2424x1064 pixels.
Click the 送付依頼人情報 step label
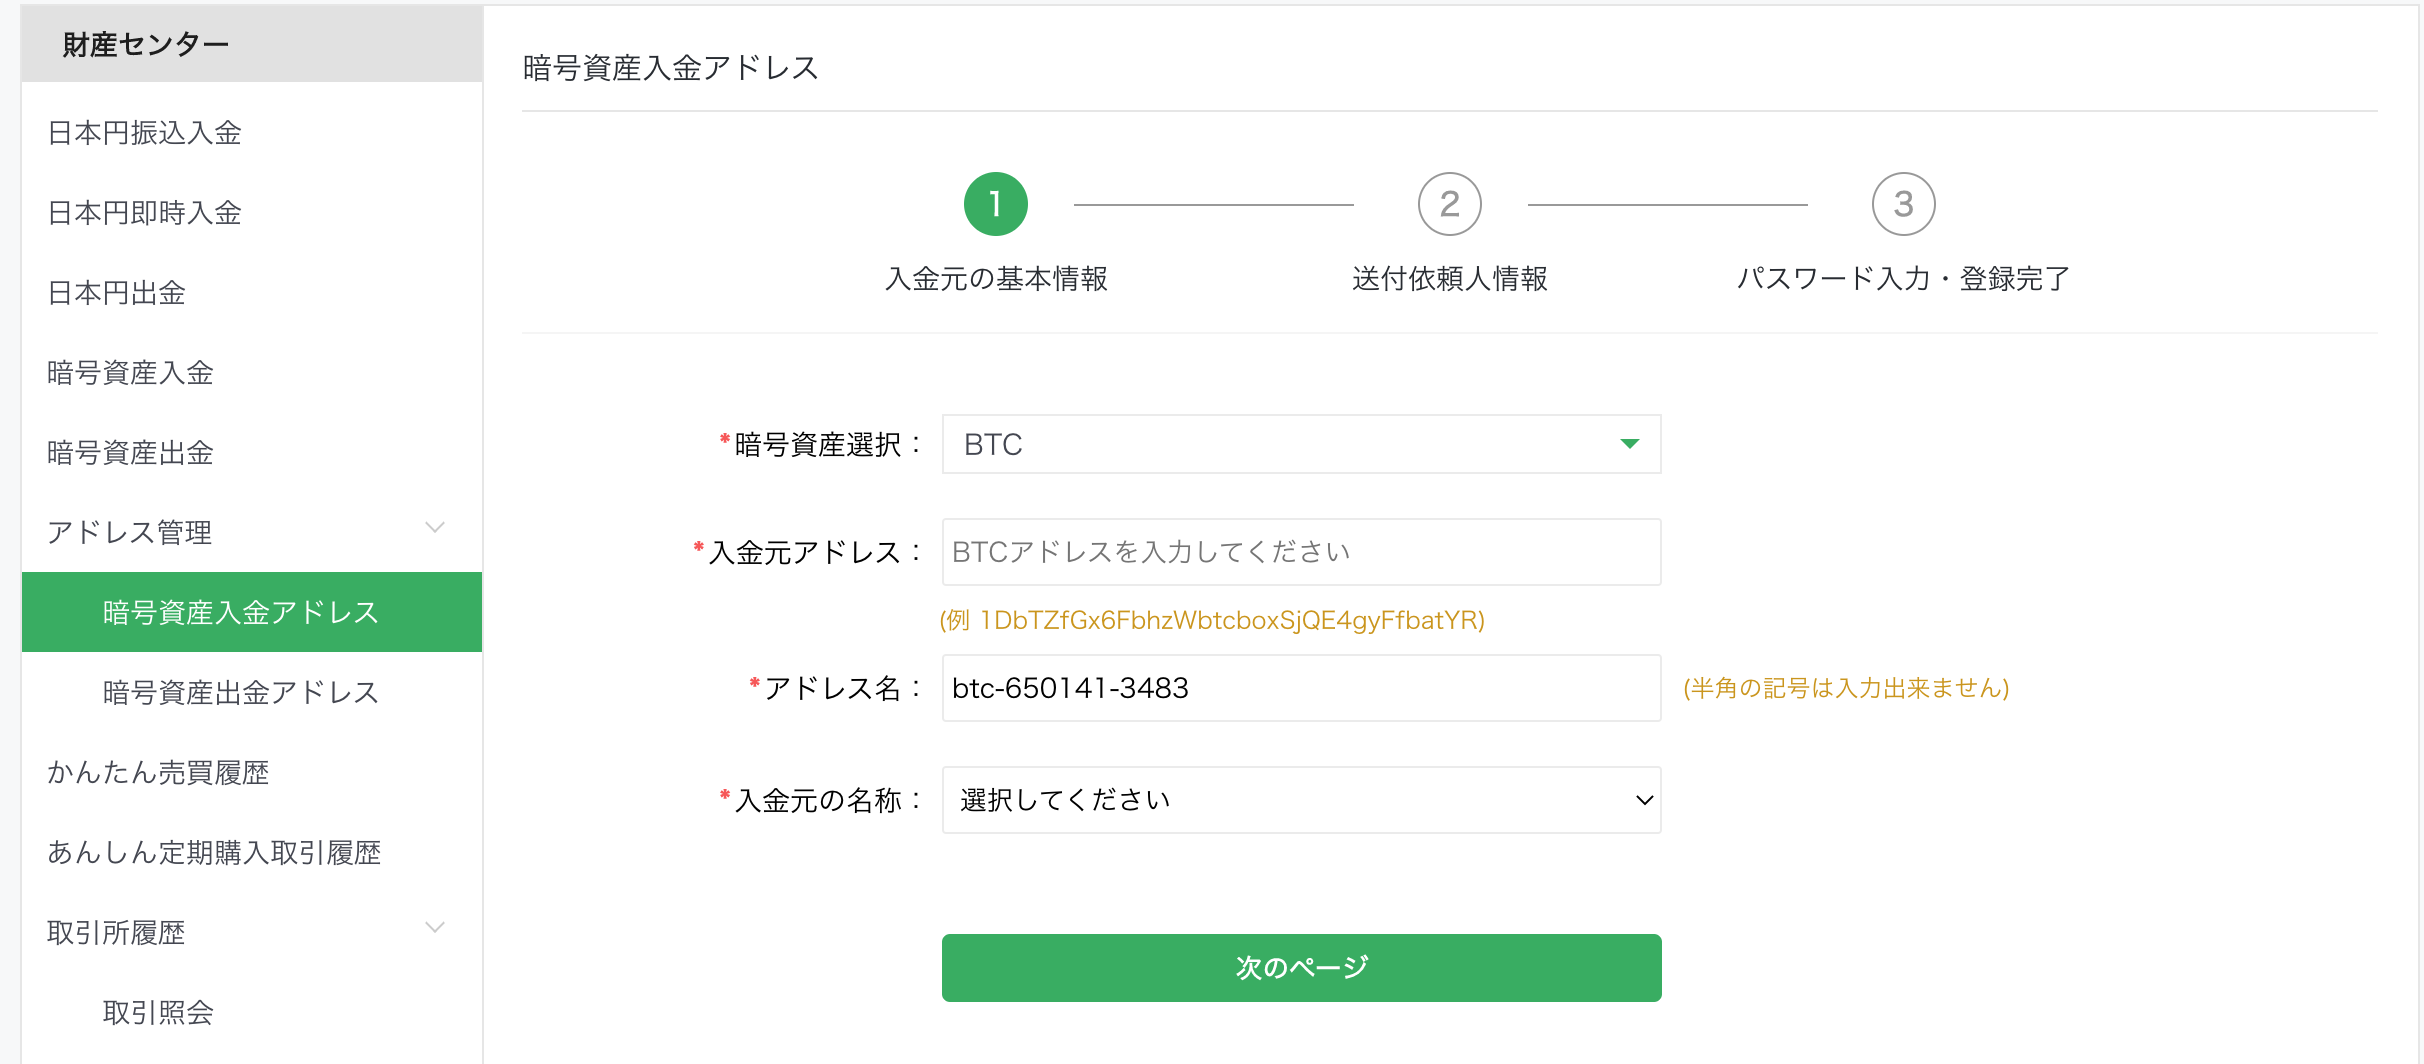point(1450,279)
